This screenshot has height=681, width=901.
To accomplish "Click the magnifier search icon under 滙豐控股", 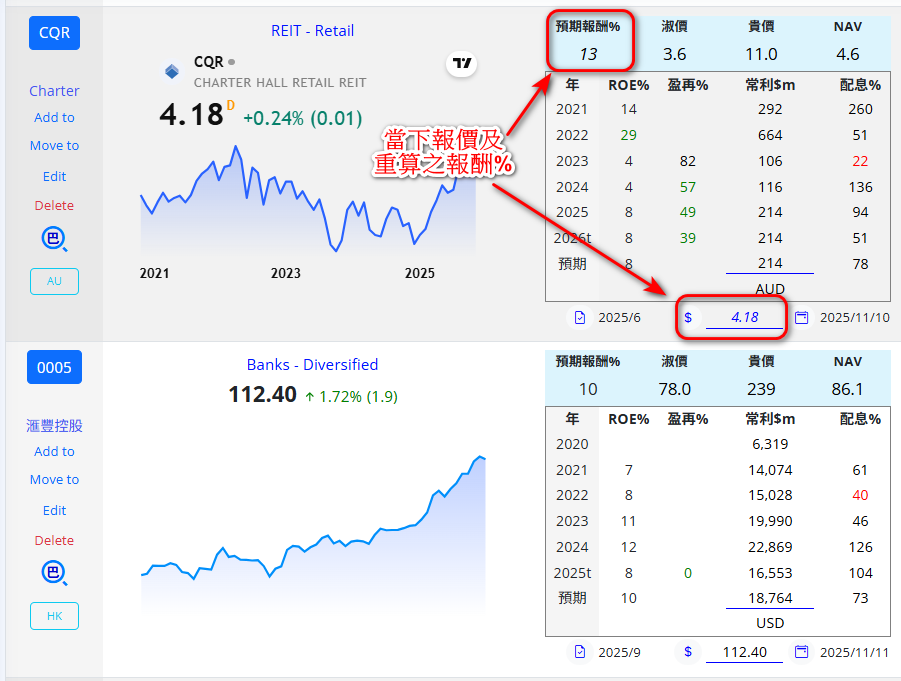I will point(54,573).
